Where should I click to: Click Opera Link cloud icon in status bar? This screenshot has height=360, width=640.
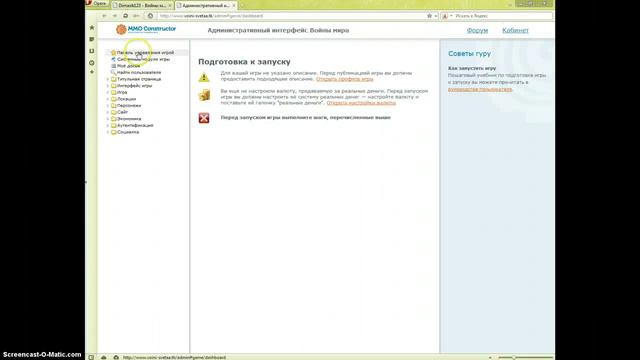tap(104, 357)
